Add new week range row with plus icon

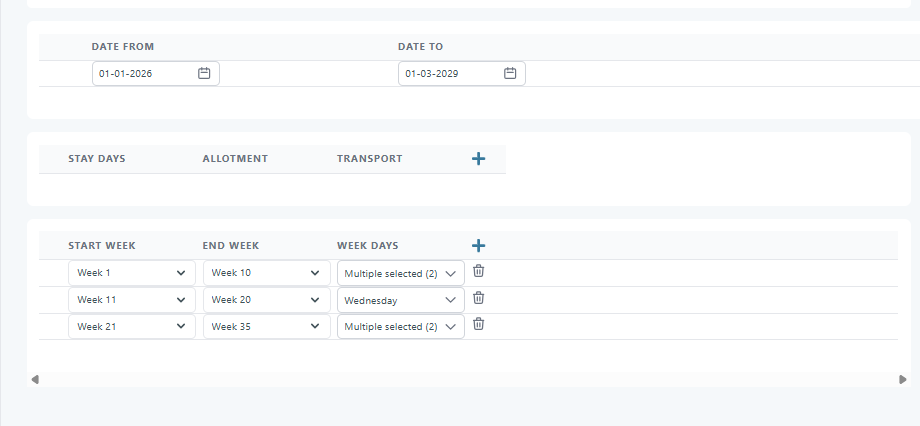(478, 245)
